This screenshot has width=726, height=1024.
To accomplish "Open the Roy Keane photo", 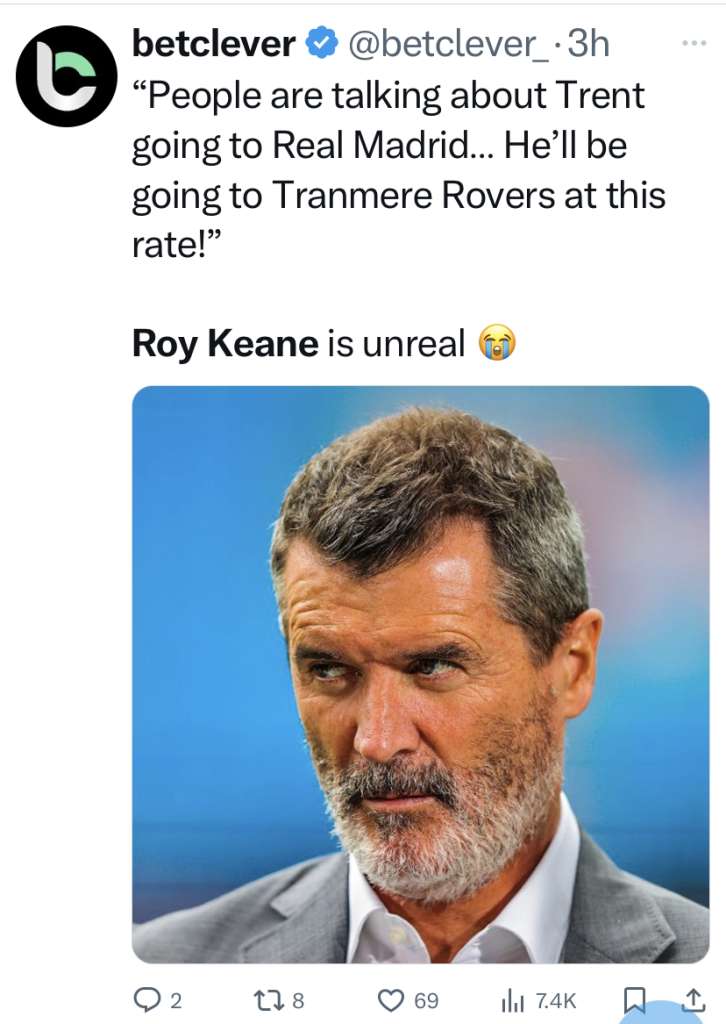I will [x=421, y=674].
